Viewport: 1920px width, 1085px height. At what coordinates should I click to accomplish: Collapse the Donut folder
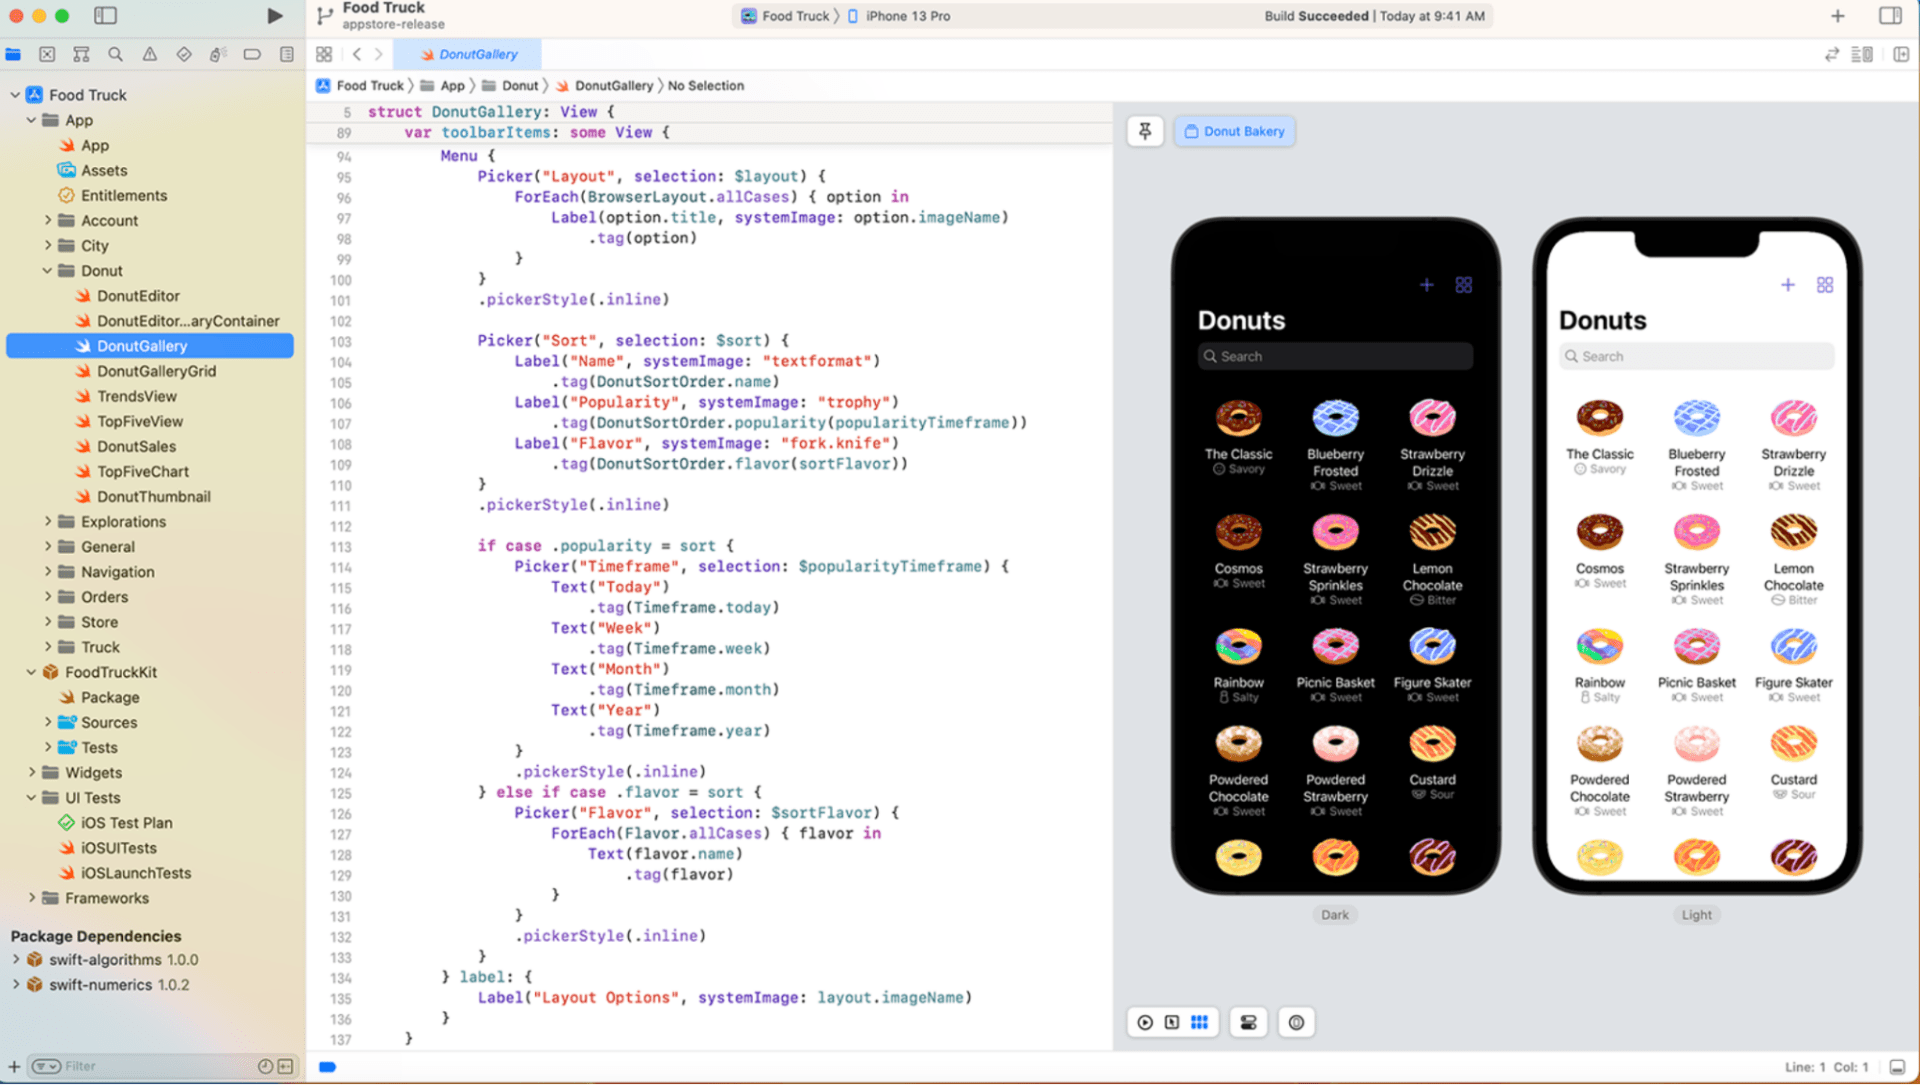[47, 271]
